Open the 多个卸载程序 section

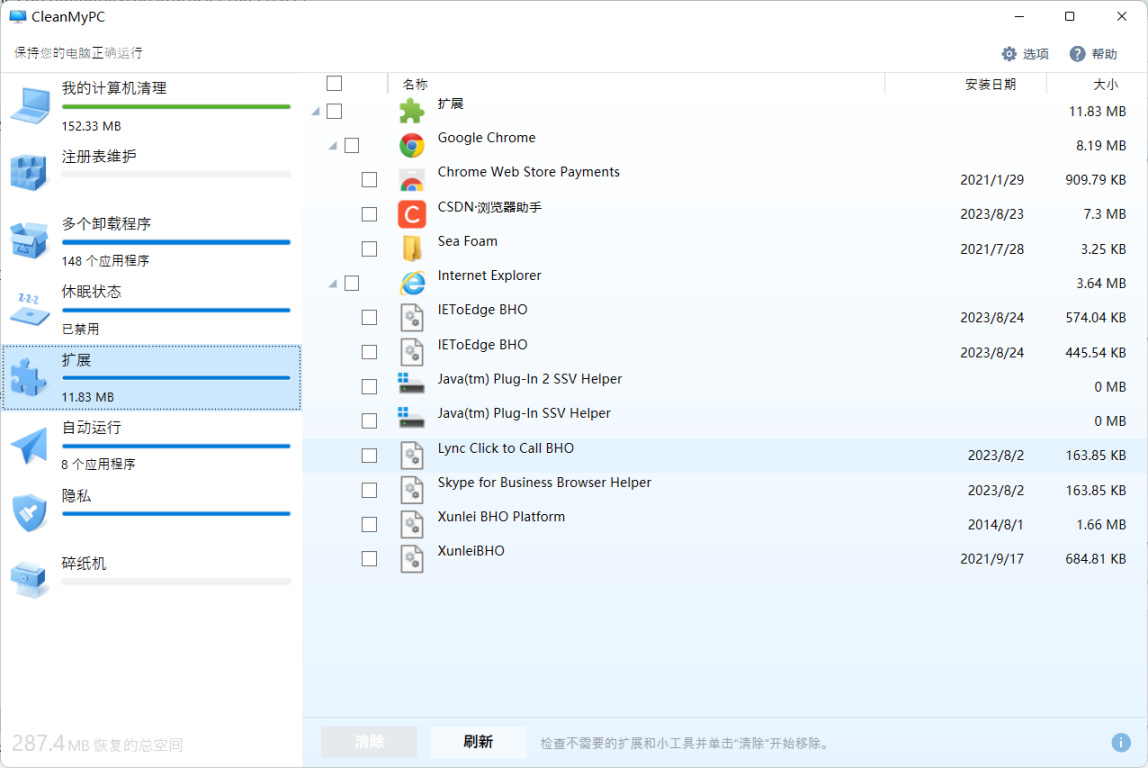click(152, 240)
